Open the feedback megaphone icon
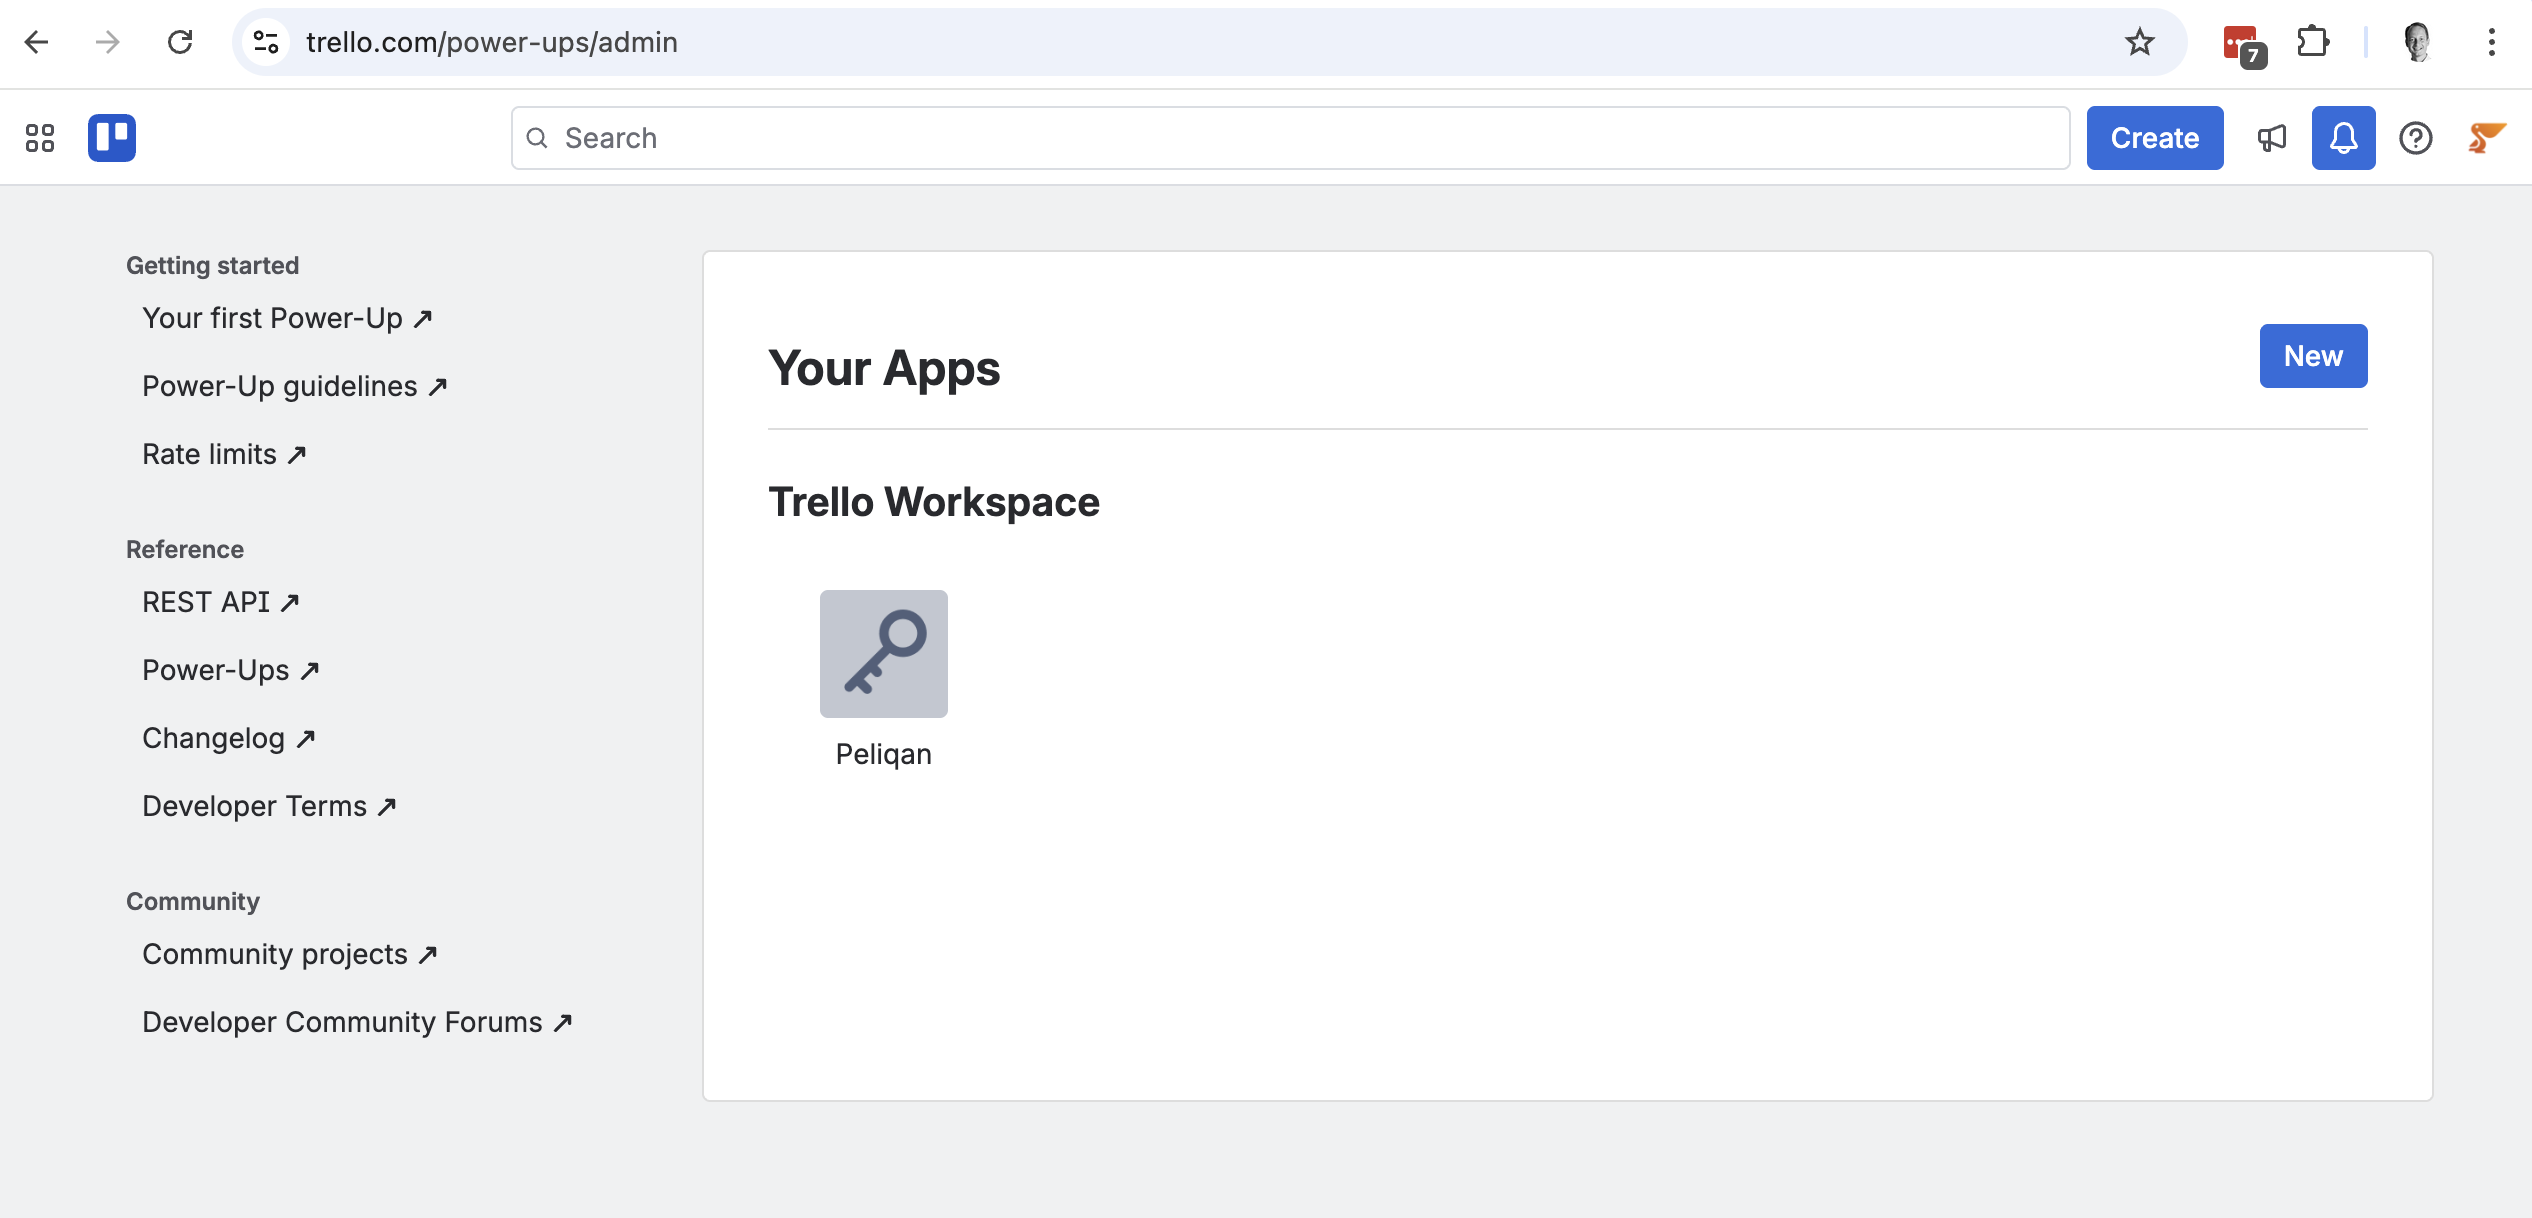Screen dimensions: 2532x1218 [2272, 138]
